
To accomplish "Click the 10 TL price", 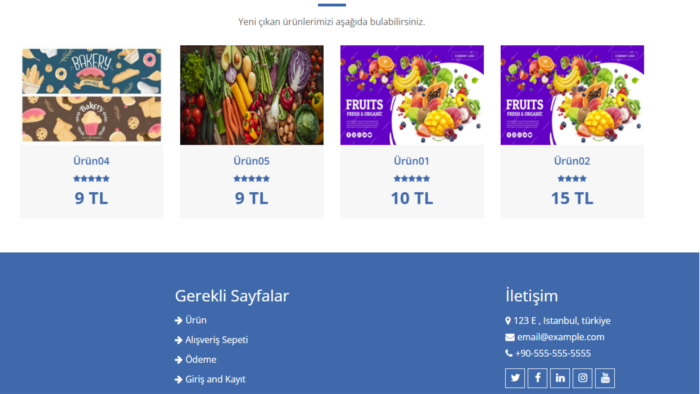I will (x=412, y=198).
